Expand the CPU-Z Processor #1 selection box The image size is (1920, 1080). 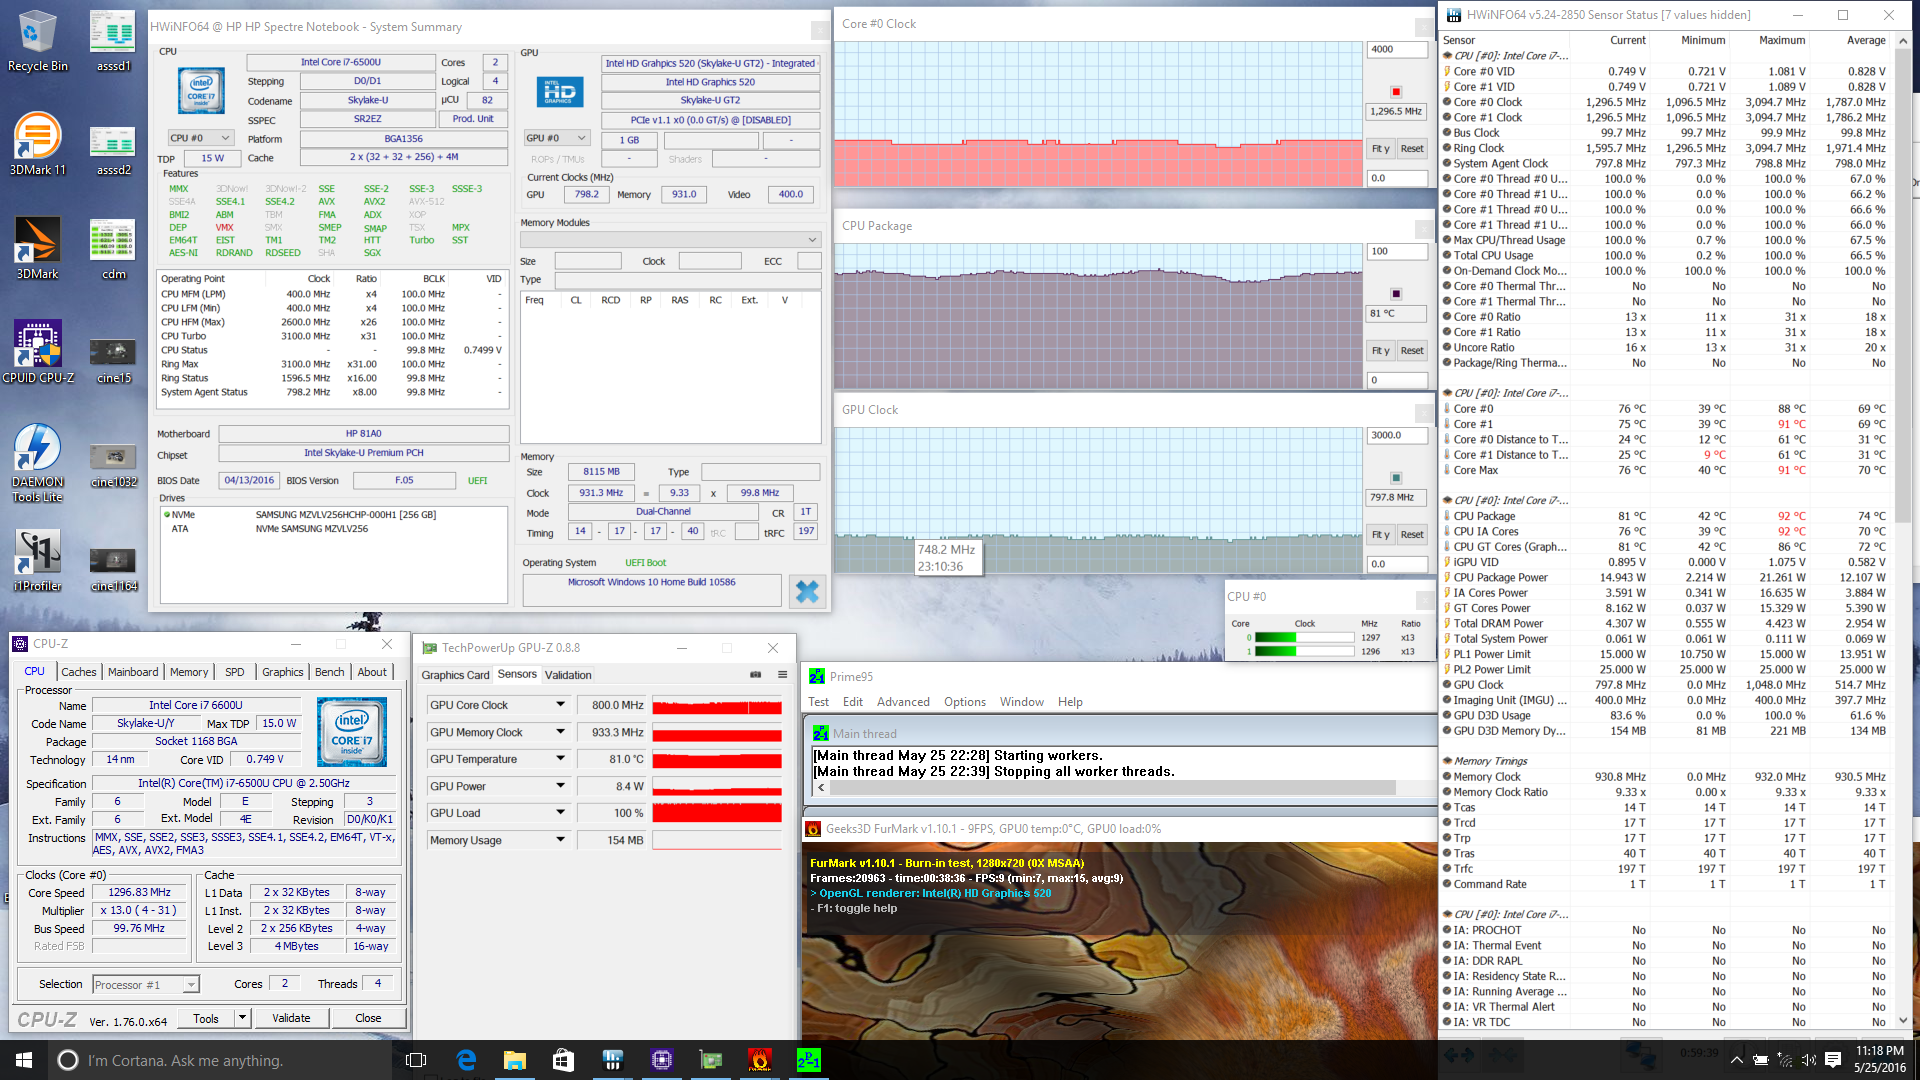191,985
